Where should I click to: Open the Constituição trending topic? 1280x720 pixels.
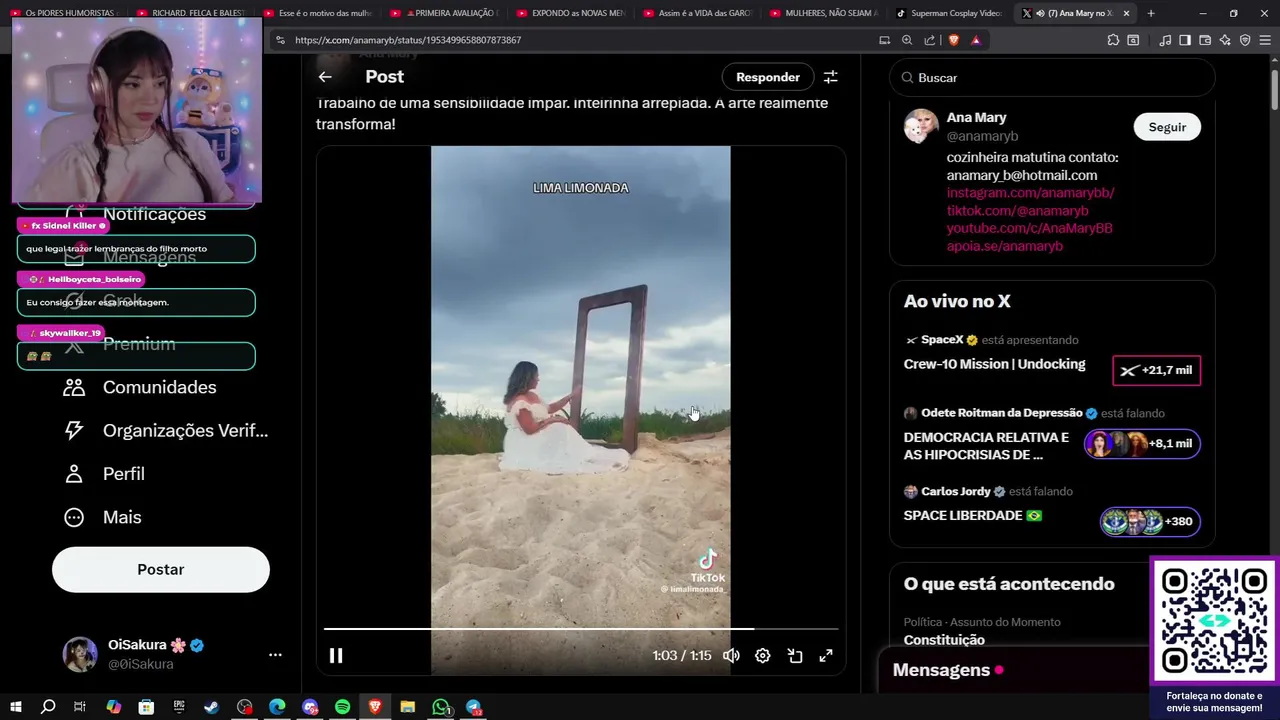[x=944, y=640]
